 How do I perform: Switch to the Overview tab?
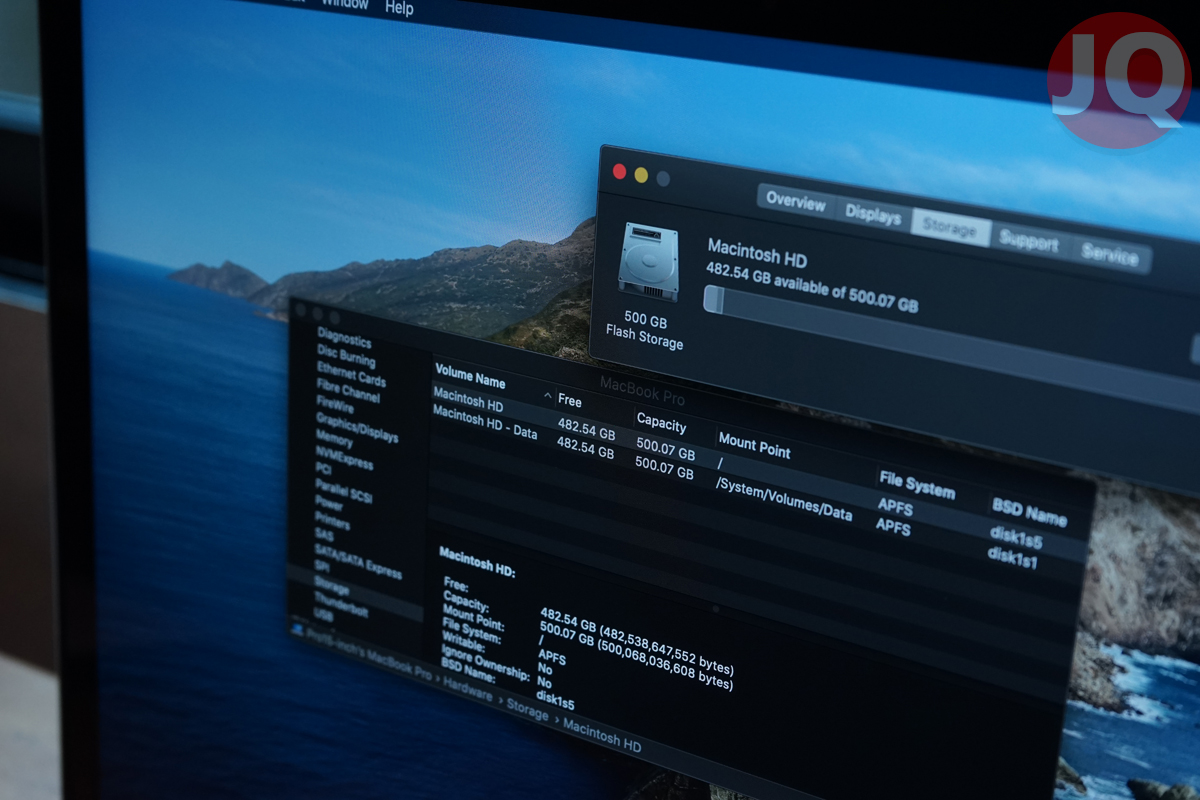pyautogui.click(x=796, y=200)
